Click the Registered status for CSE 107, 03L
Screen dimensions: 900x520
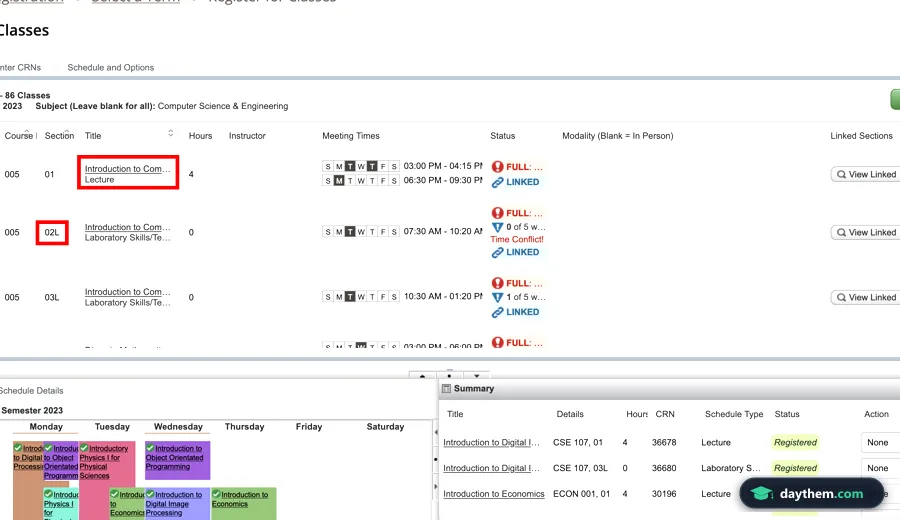tap(795, 468)
